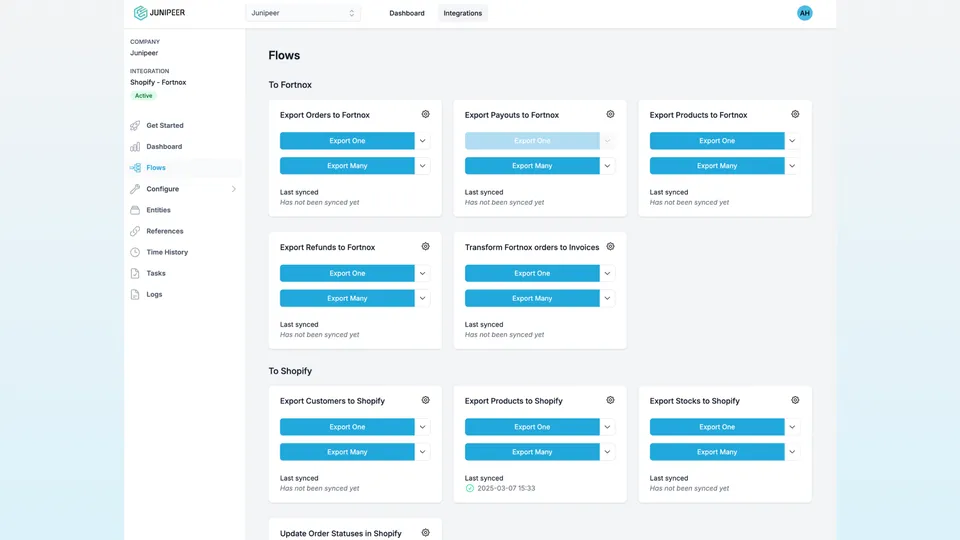This screenshot has height=540, width=960.
Task: Open settings gear for Export Products to Shopify
Action: pos(610,400)
